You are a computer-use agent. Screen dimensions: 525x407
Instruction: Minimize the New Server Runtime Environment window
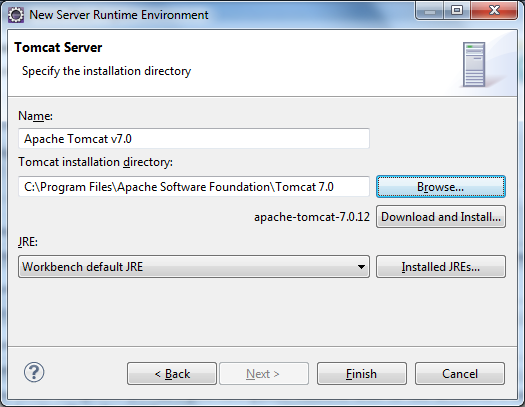[430, 11]
